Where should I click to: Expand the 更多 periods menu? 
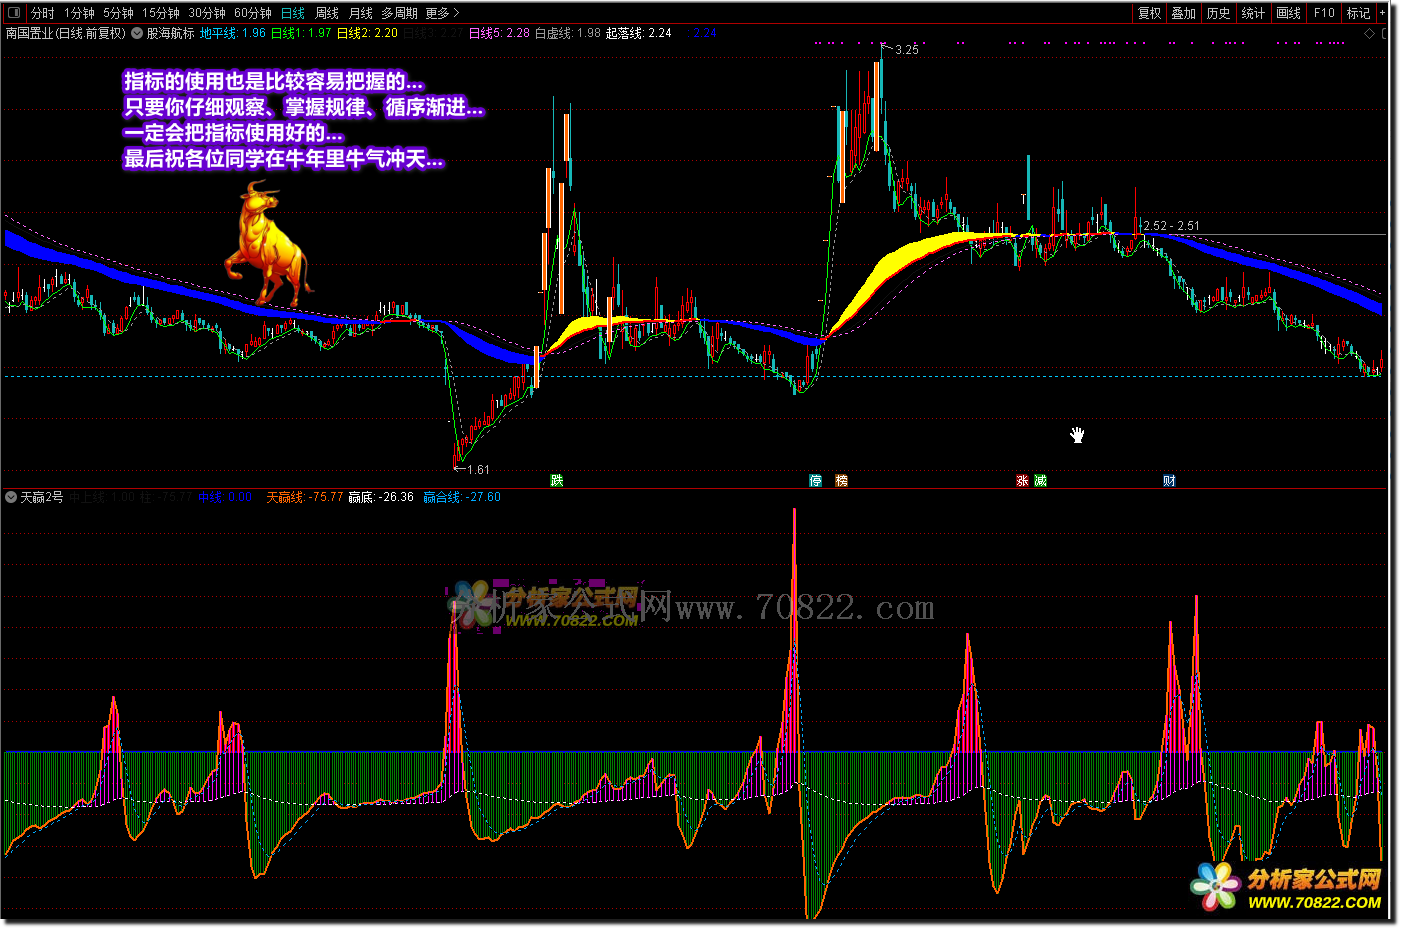pyautogui.click(x=442, y=13)
